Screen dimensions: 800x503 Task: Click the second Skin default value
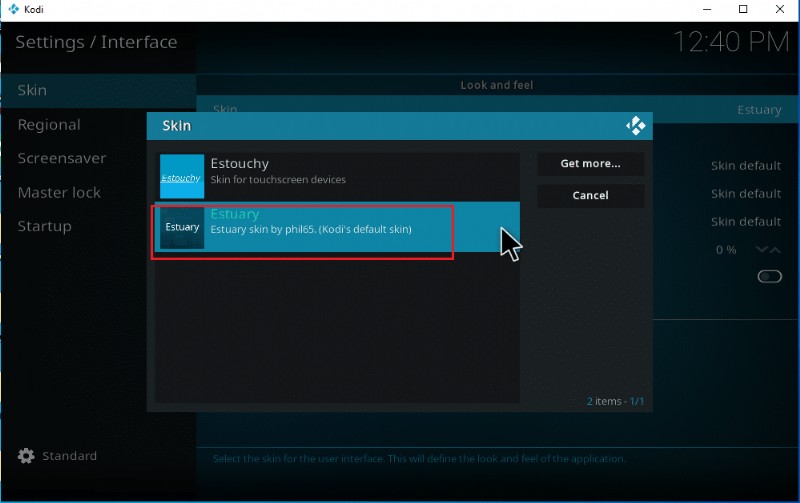746,194
